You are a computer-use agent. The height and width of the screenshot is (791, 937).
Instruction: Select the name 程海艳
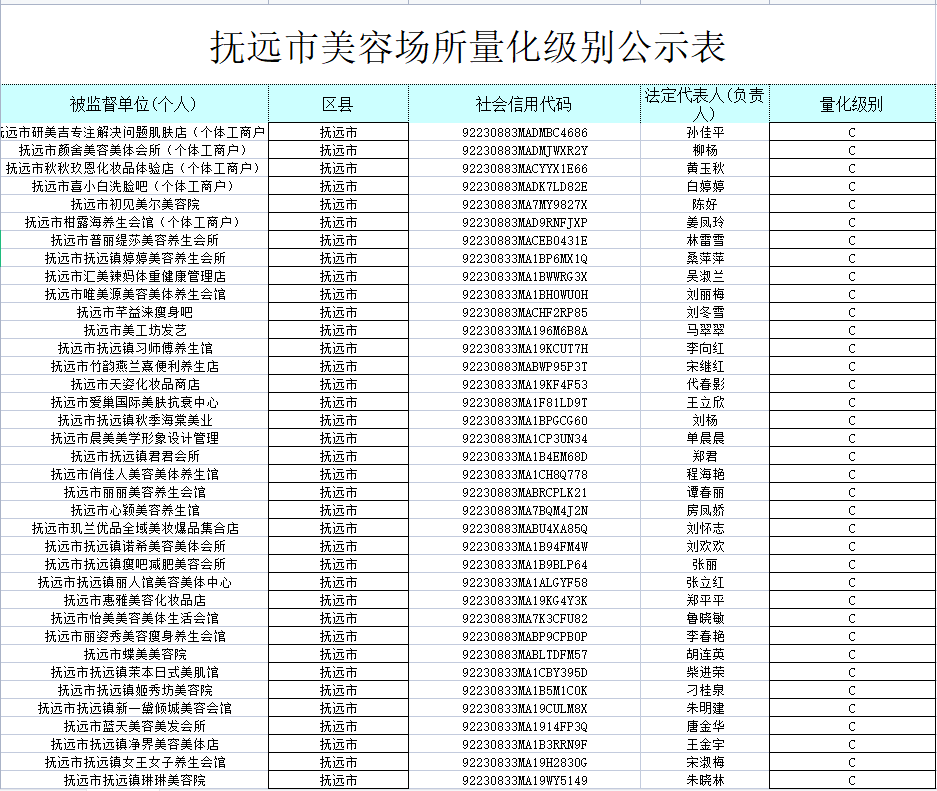(x=705, y=474)
